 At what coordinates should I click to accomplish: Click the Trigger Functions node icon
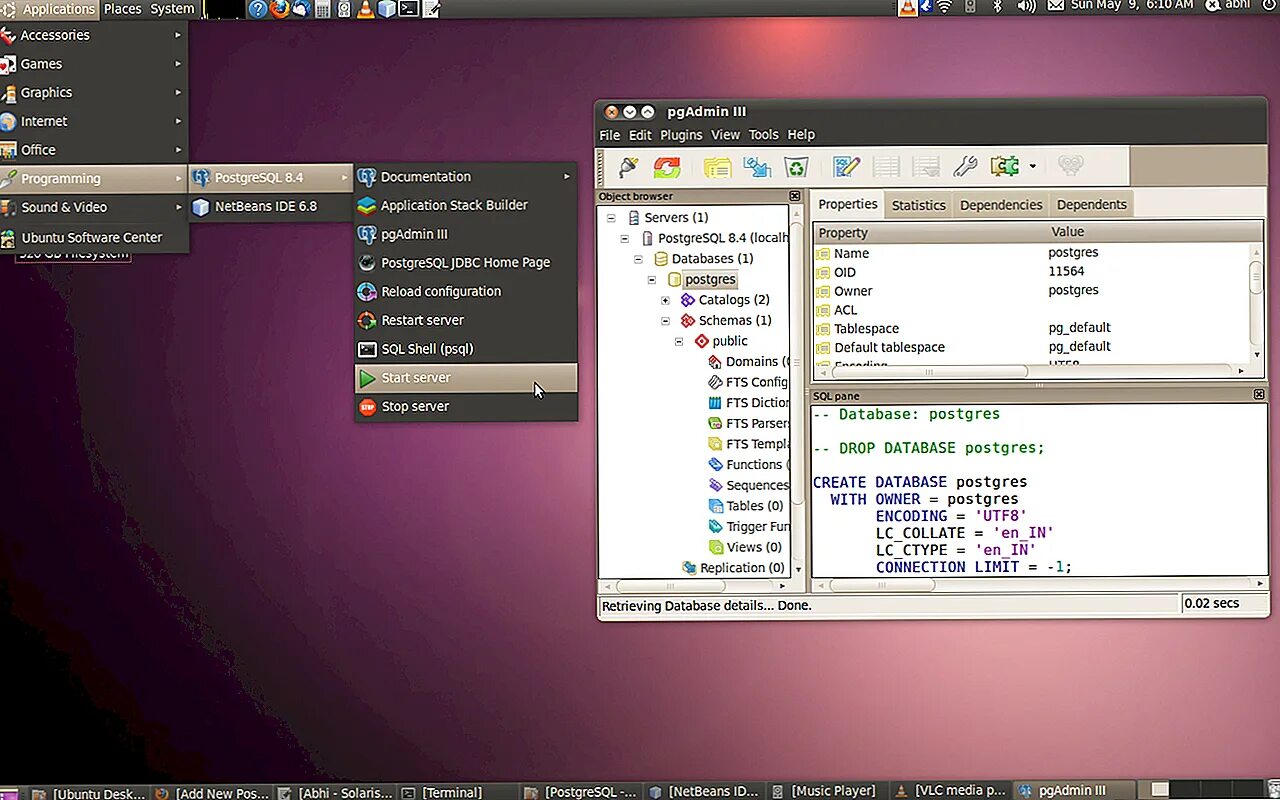(x=715, y=526)
